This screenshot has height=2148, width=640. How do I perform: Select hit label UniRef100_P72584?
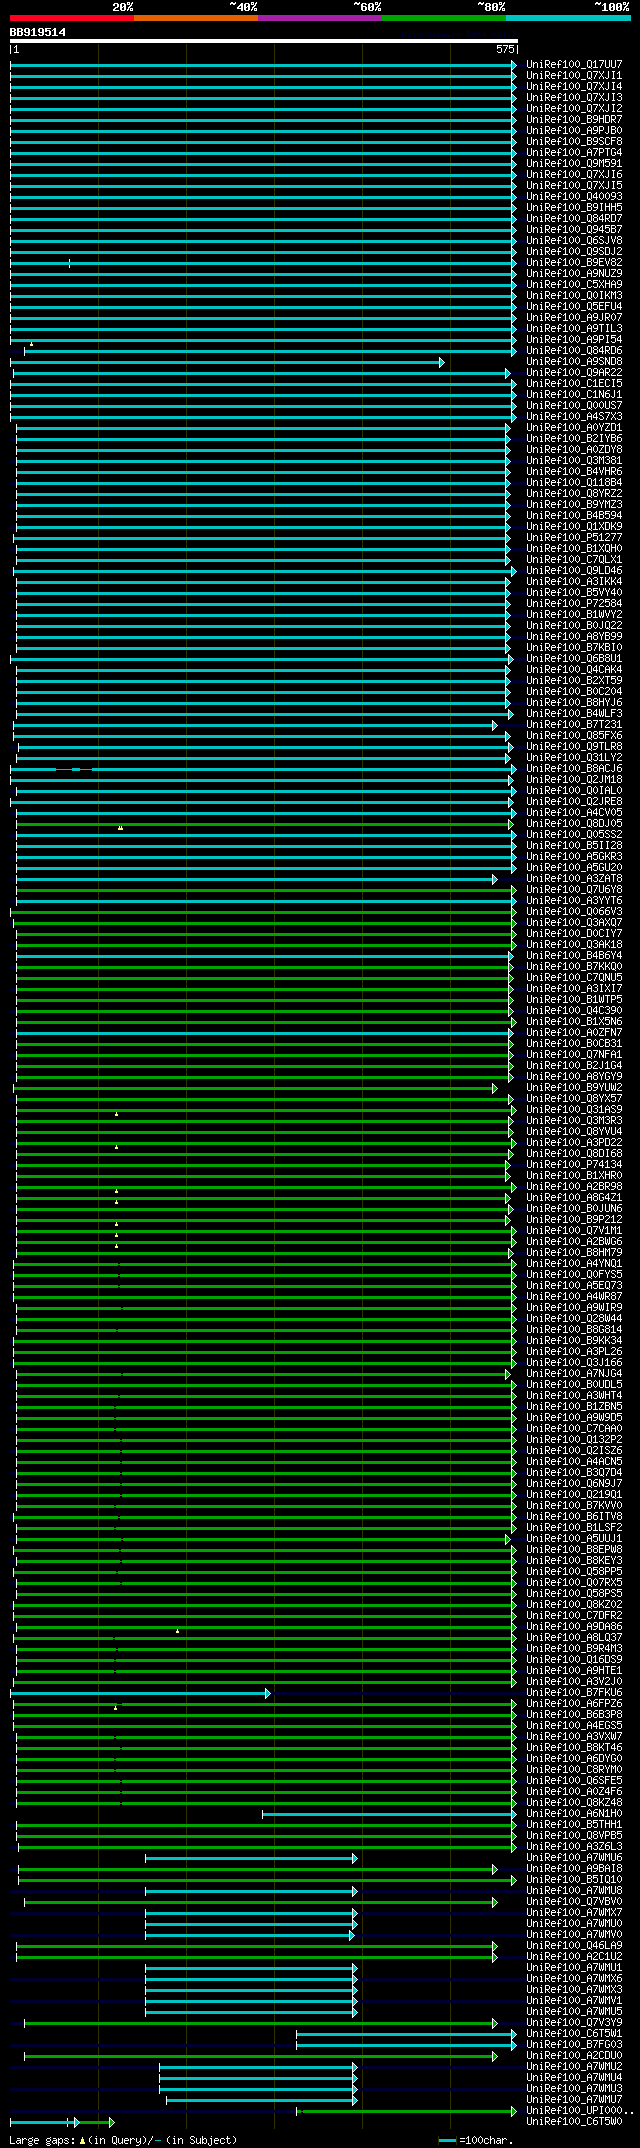tap(574, 603)
